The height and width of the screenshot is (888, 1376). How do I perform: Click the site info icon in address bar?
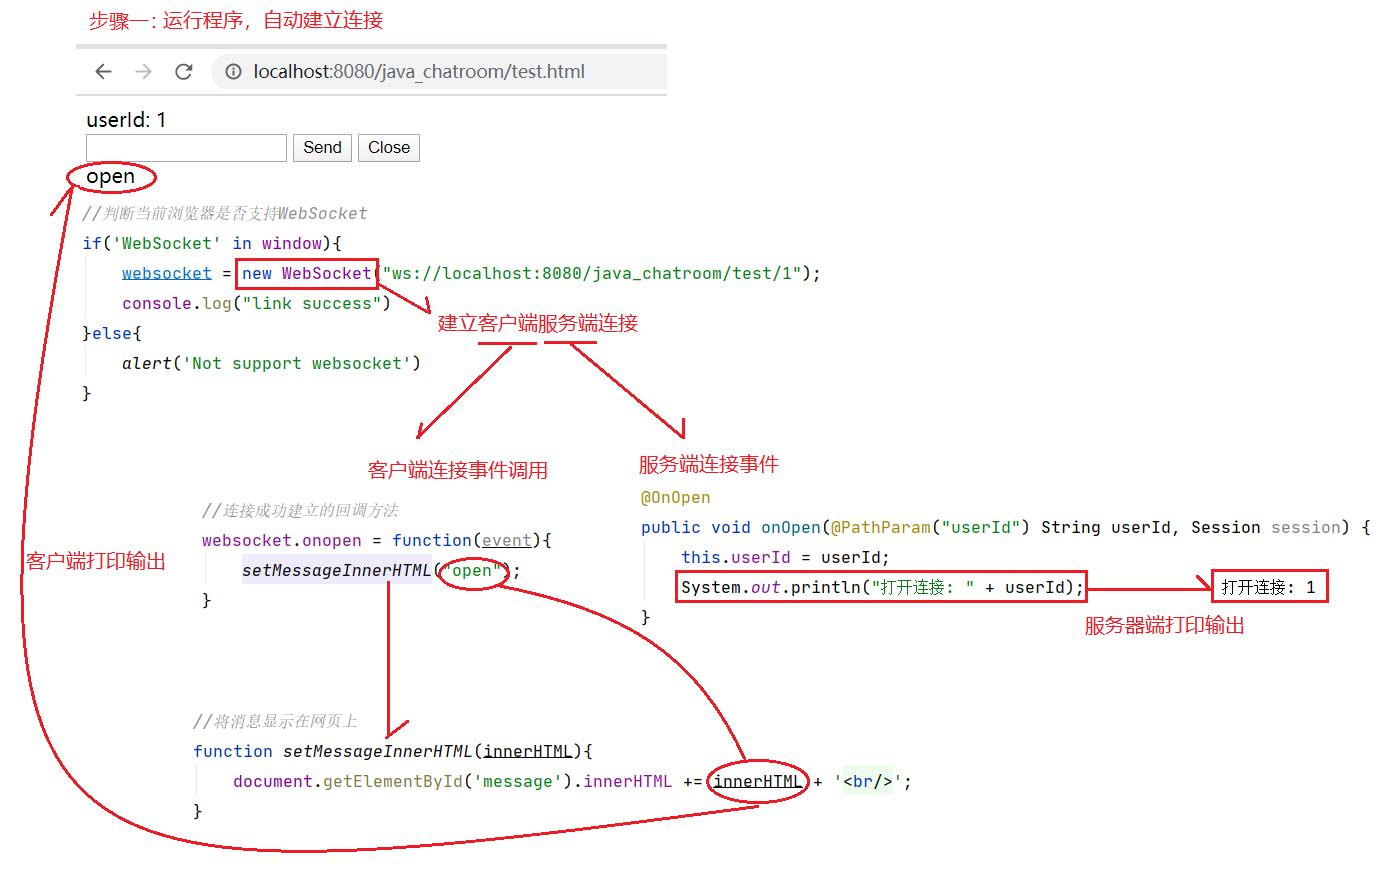coord(233,71)
